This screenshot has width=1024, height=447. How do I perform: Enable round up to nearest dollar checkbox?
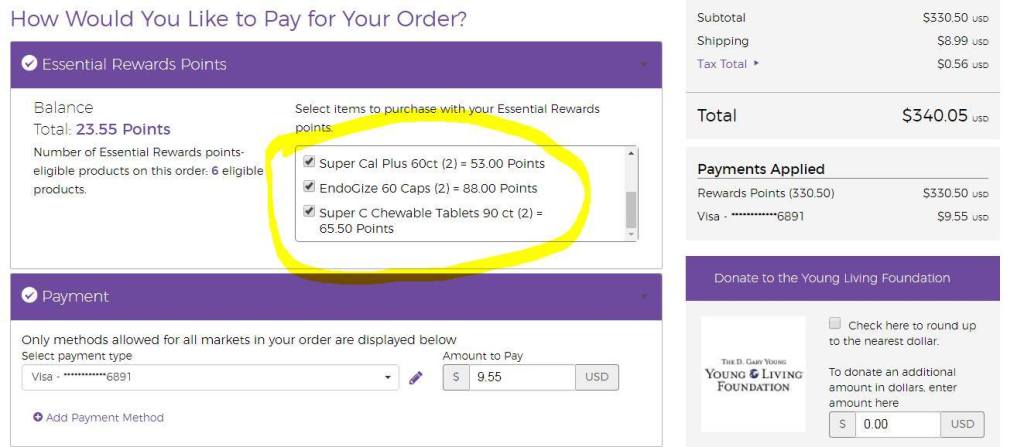(836, 324)
